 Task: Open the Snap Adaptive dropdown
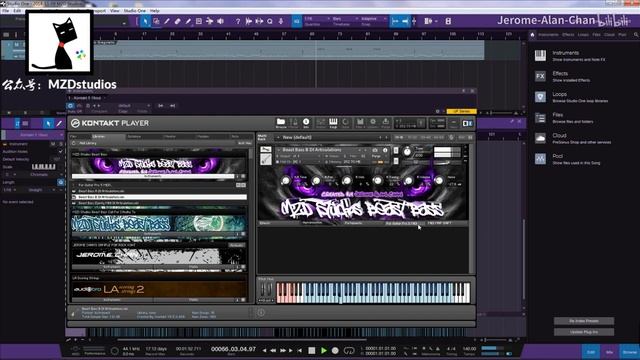[x=373, y=19]
